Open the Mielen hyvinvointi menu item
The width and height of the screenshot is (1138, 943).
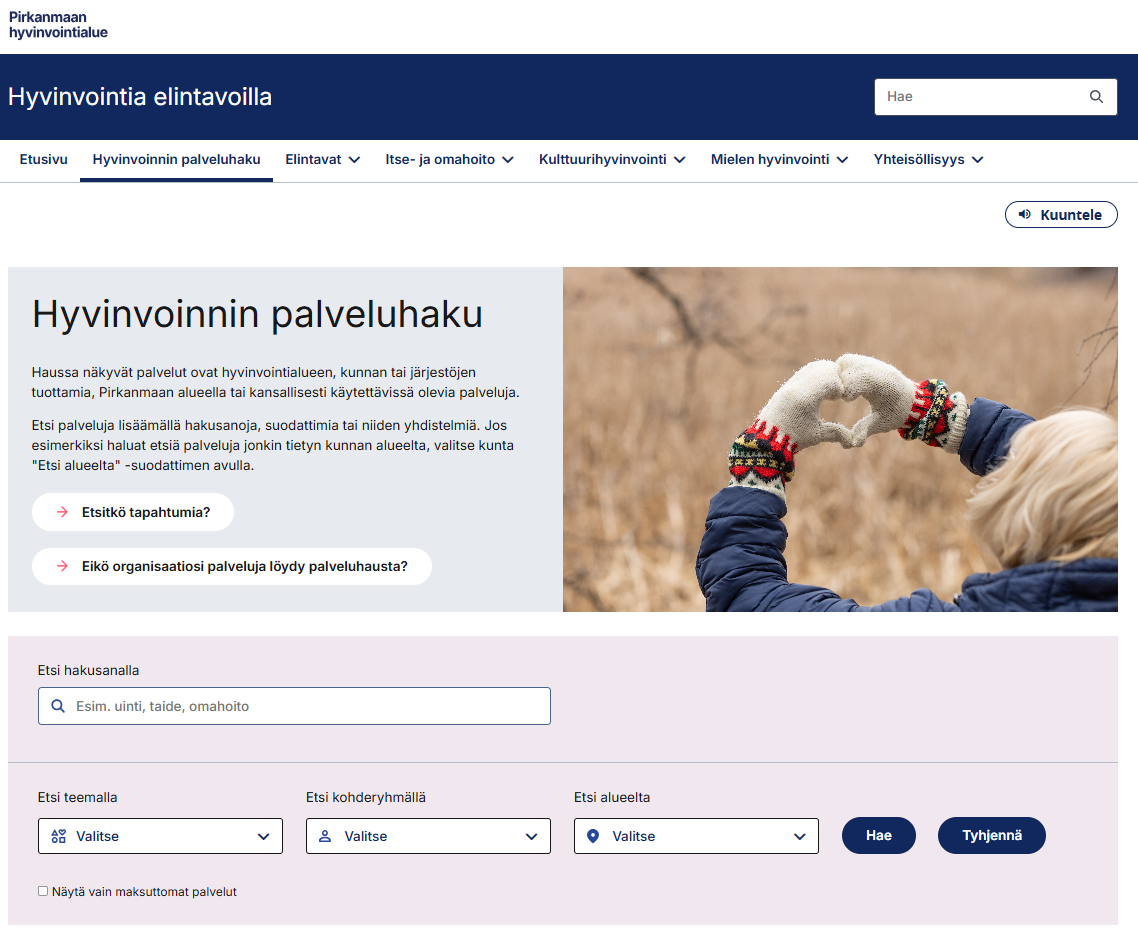pyautogui.click(x=770, y=160)
